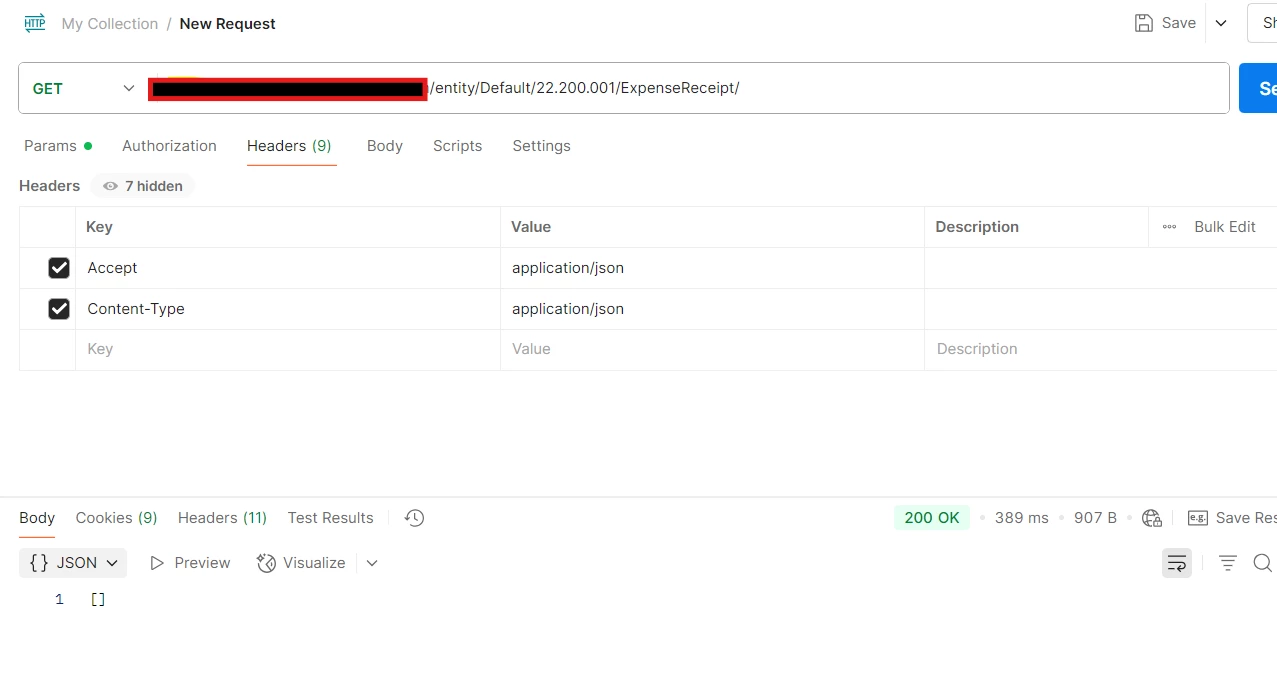Click the Save disk icon
1277x682 pixels.
point(1144,23)
